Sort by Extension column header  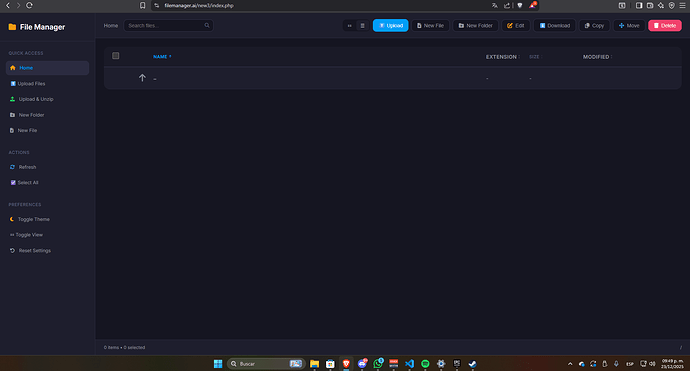[503, 57]
